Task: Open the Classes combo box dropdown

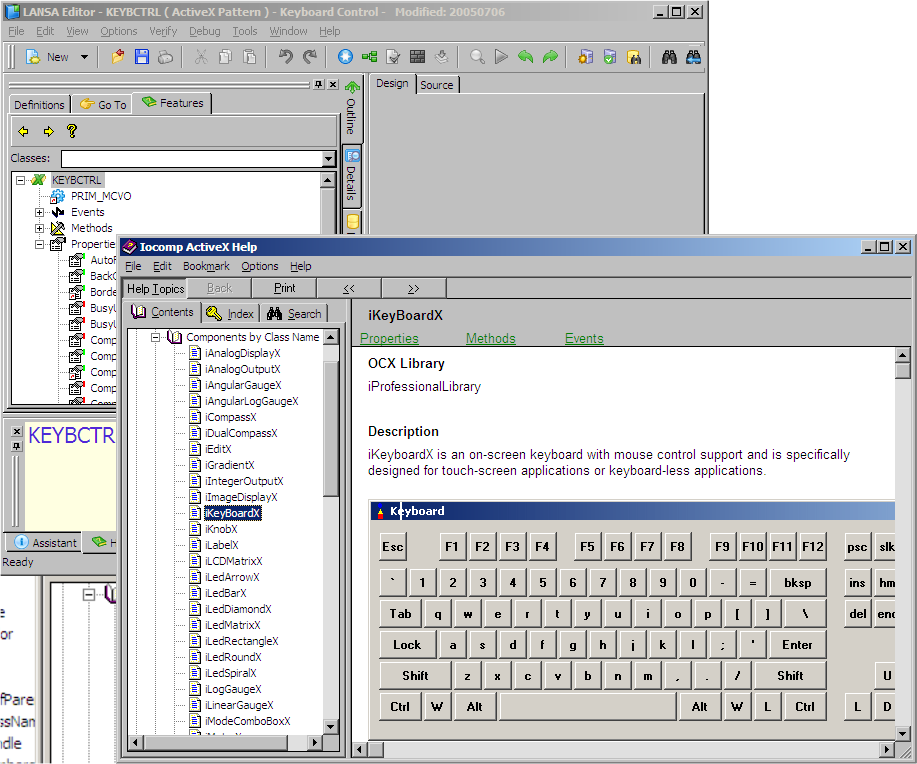Action: [329, 159]
